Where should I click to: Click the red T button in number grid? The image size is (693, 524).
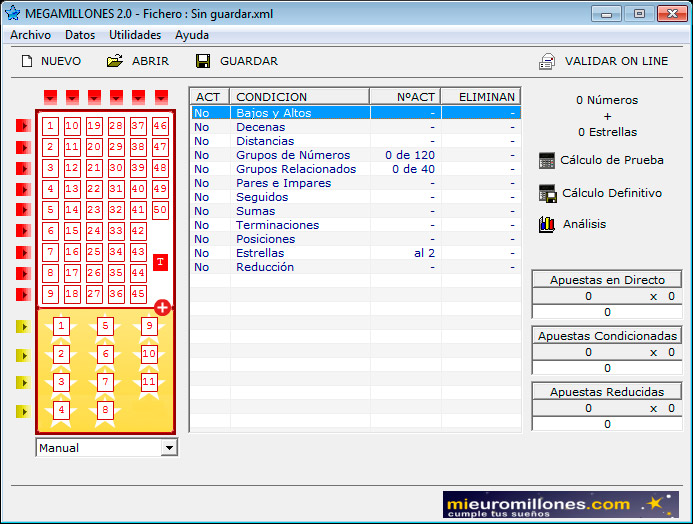click(x=160, y=262)
